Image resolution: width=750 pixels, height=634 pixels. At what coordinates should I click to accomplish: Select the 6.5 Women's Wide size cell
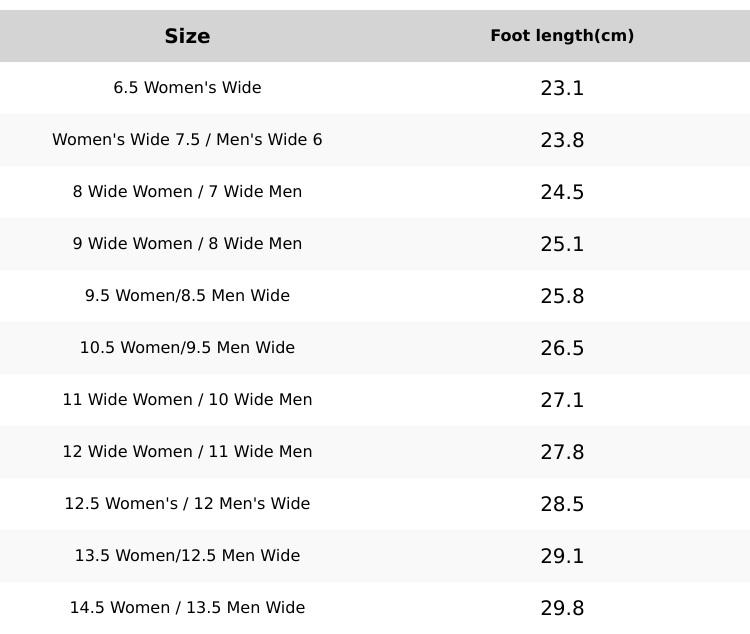point(187,88)
